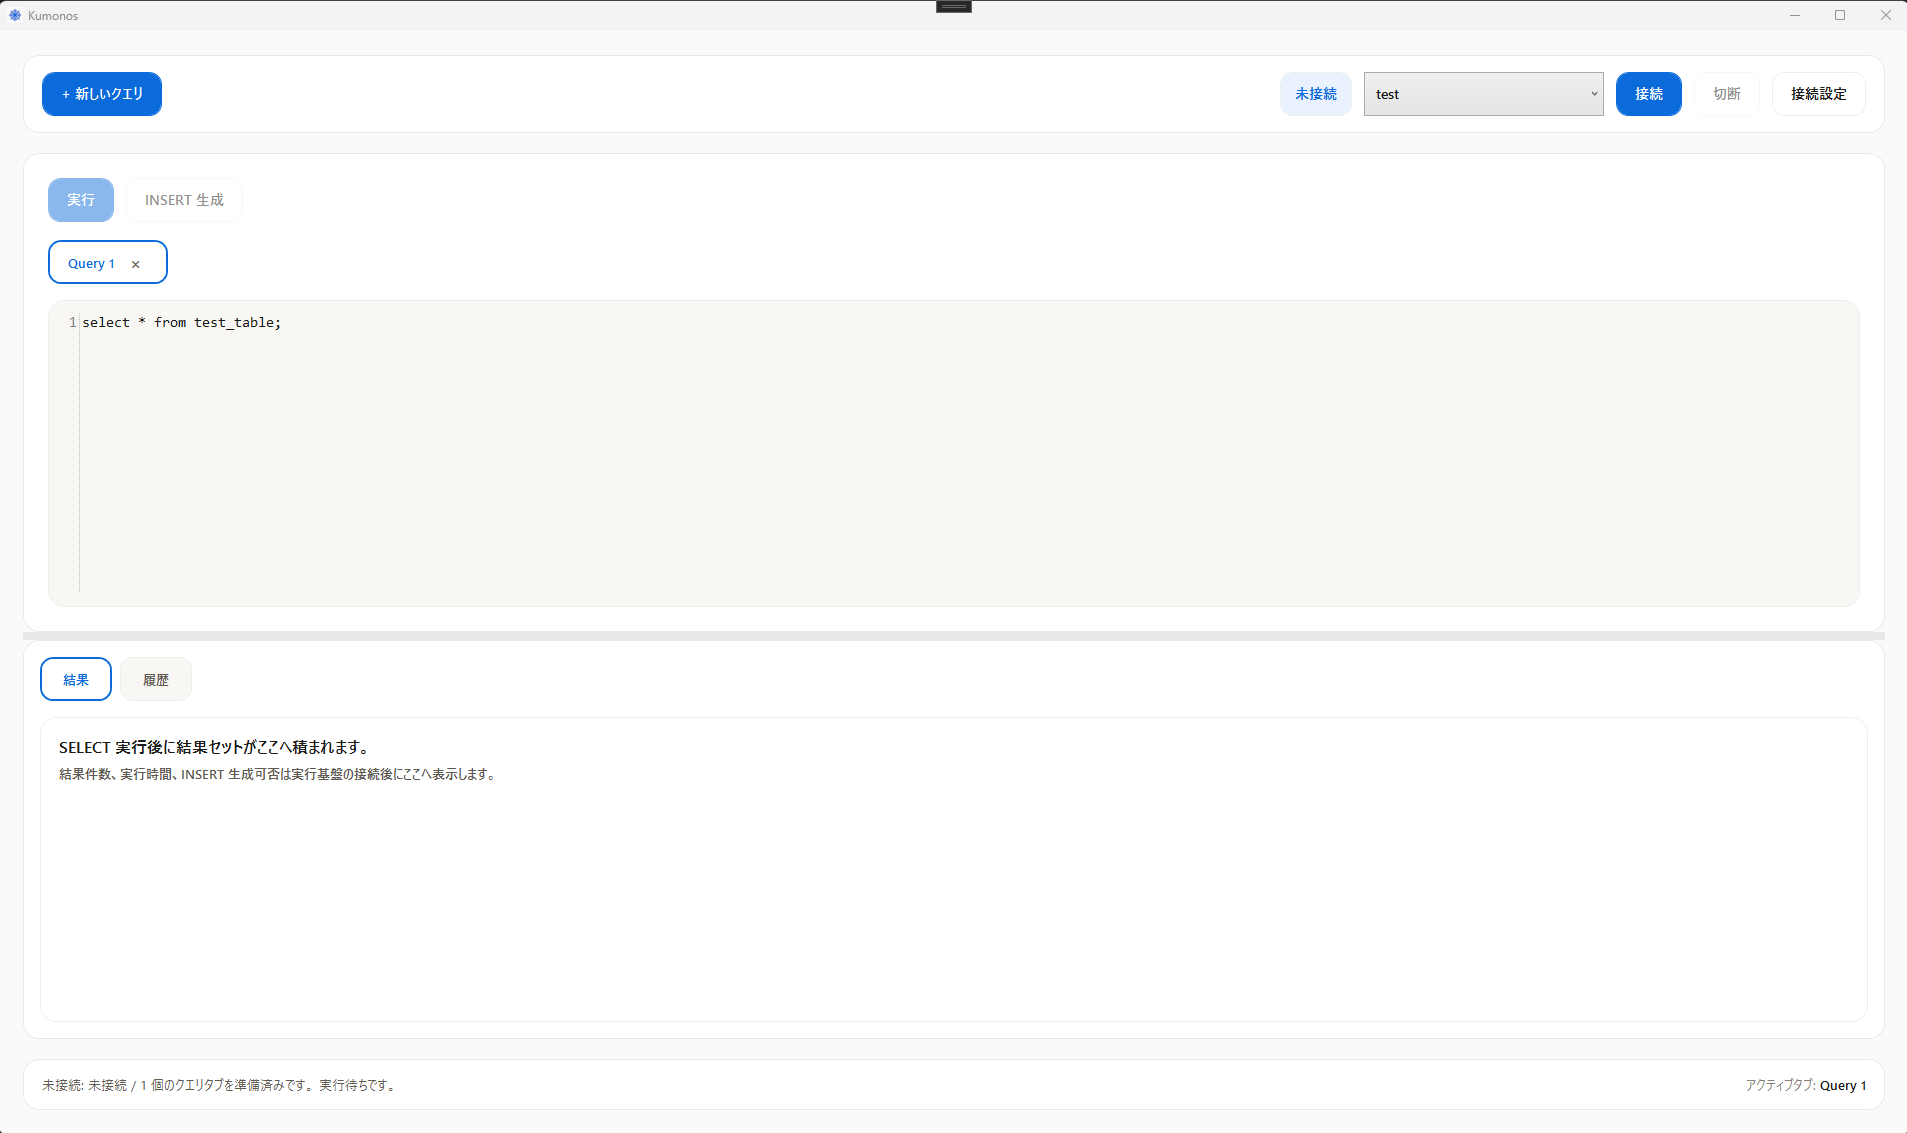Click the 未接続 status badge
The image size is (1907, 1133).
coord(1315,94)
